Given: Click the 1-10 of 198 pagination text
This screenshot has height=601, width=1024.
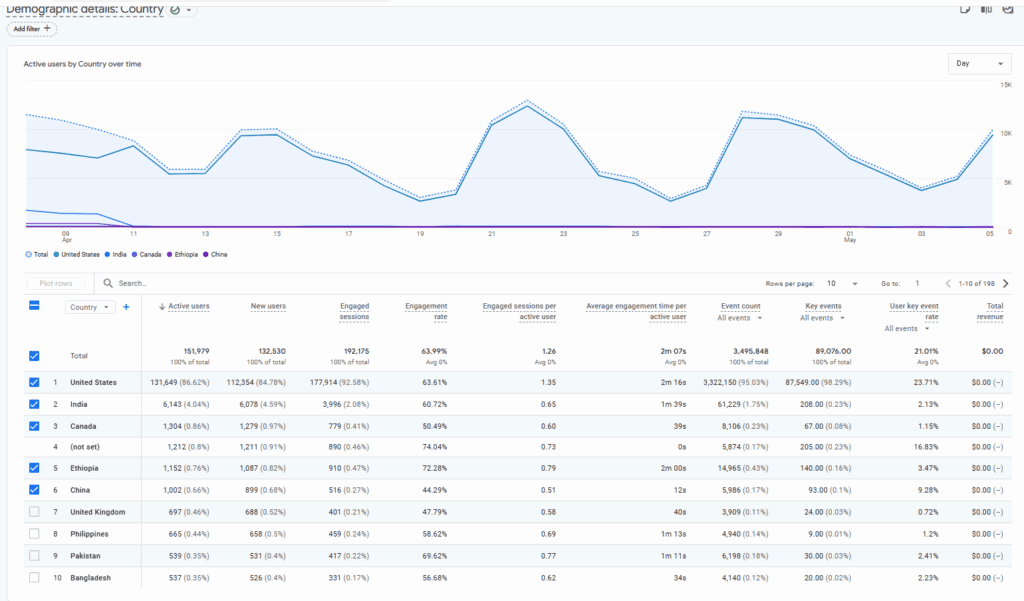Looking at the screenshot, I should click(x=976, y=284).
